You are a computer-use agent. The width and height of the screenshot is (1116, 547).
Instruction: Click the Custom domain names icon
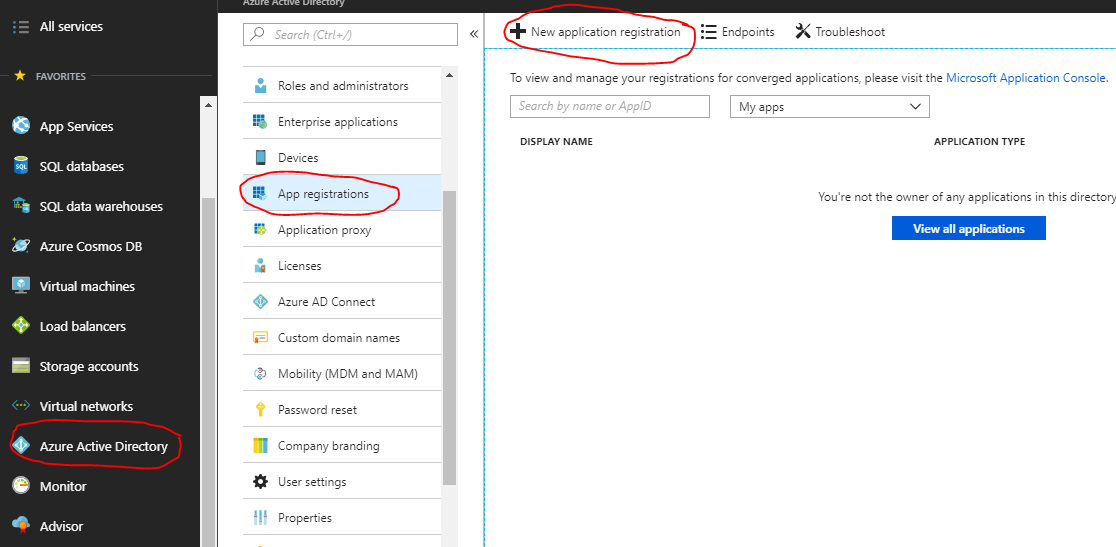coord(260,338)
